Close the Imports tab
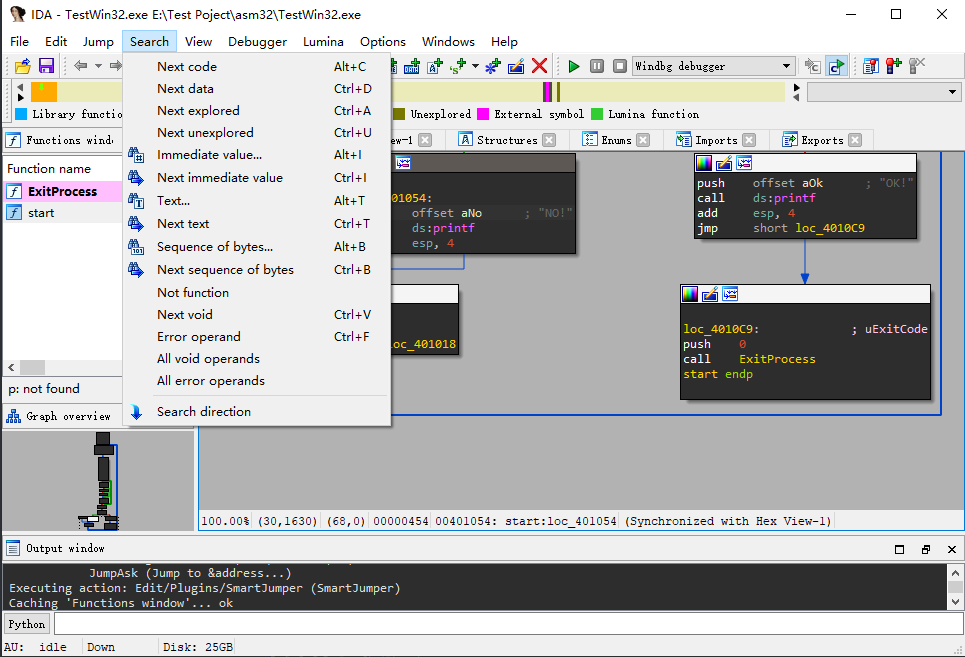 (749, 140)
